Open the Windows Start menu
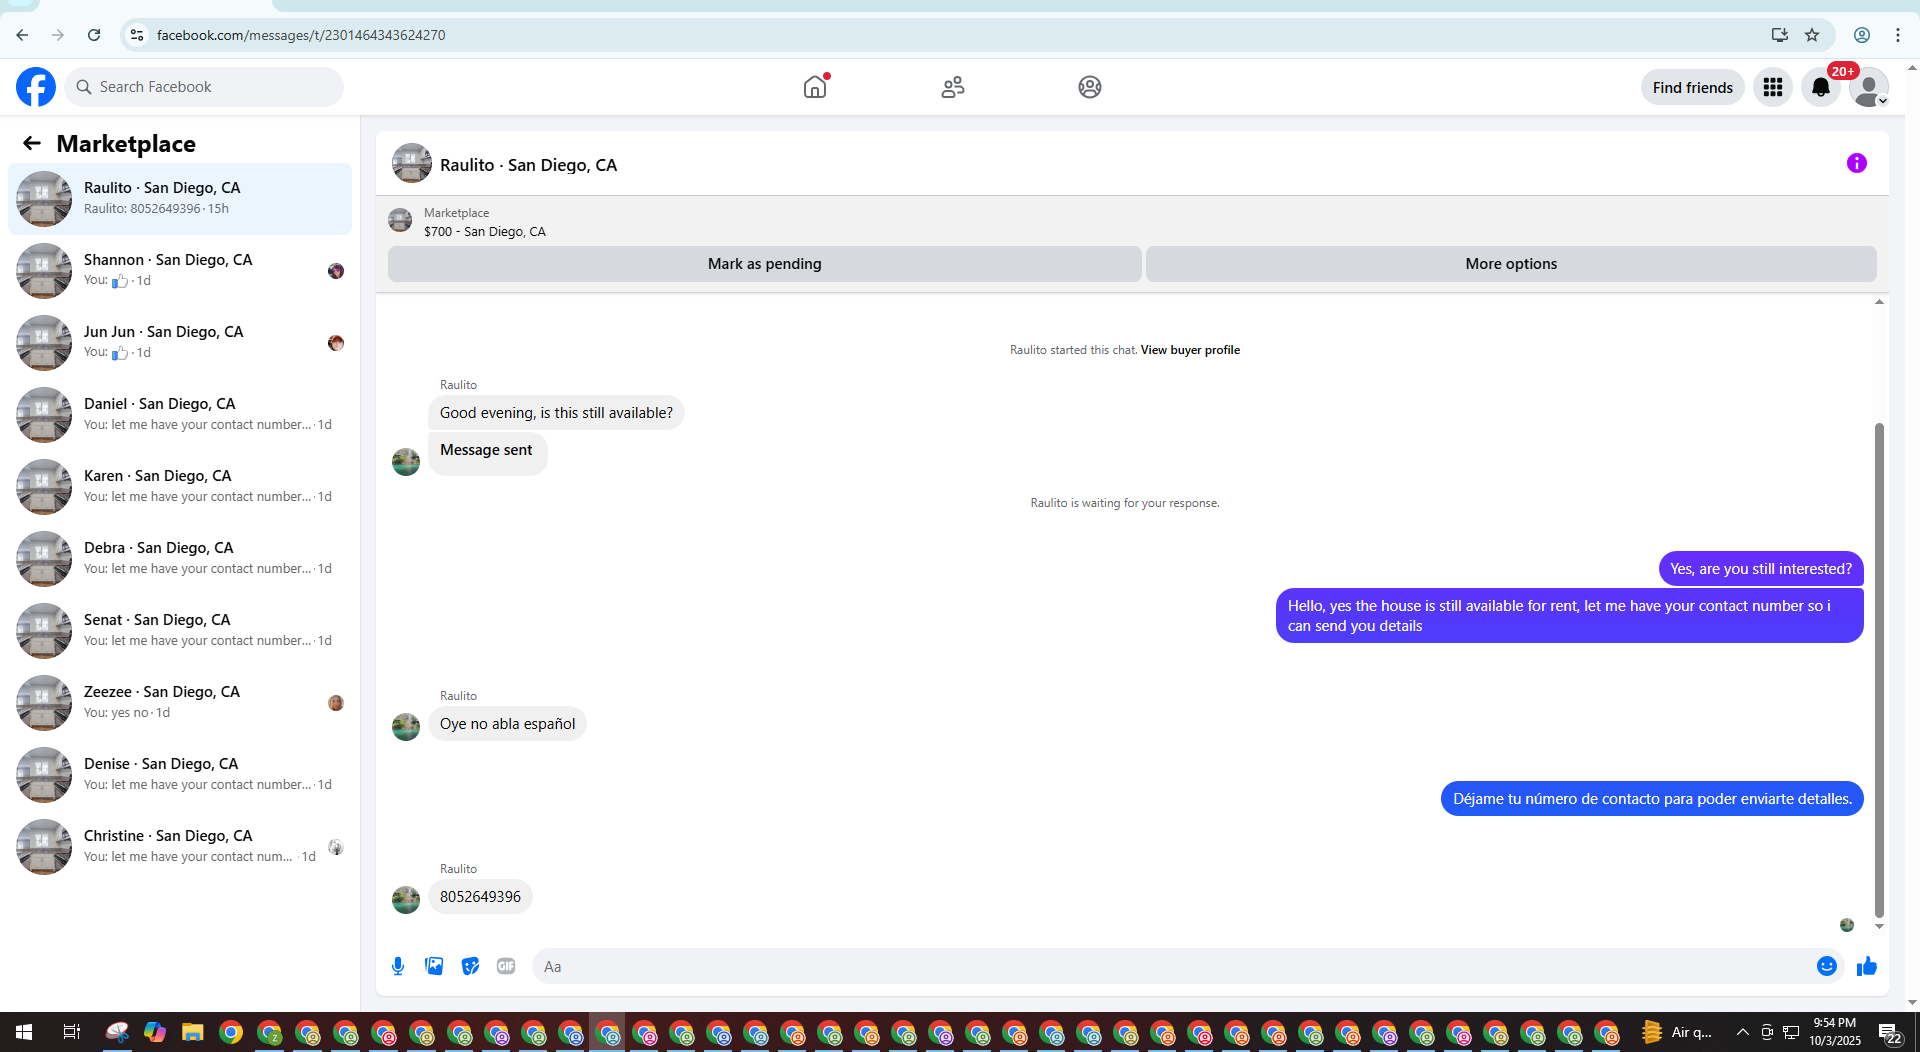This screenshot has height=1052, width=1920. point(24,1032)
